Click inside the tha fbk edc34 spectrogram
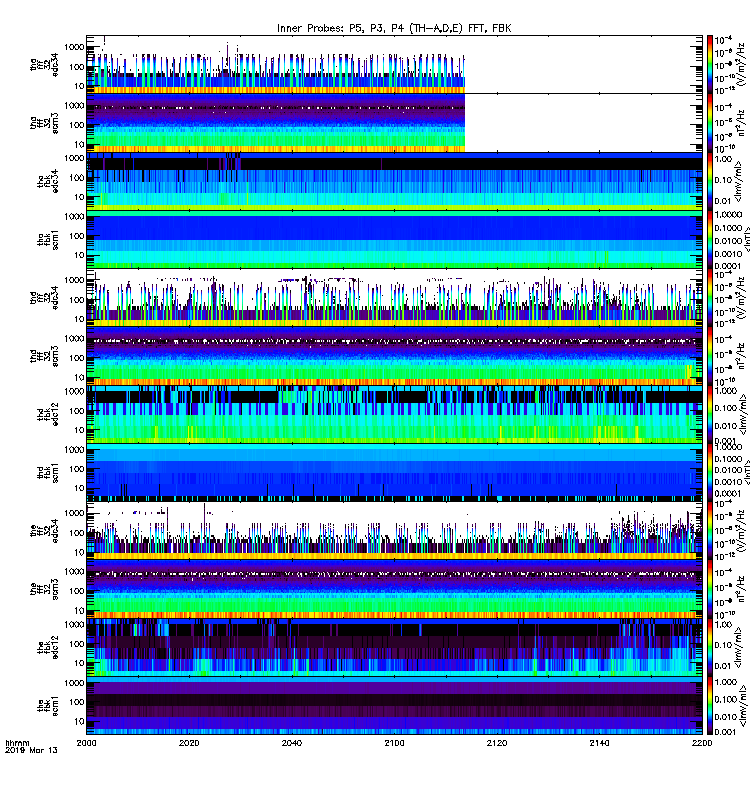 click(x=394, y=181)
